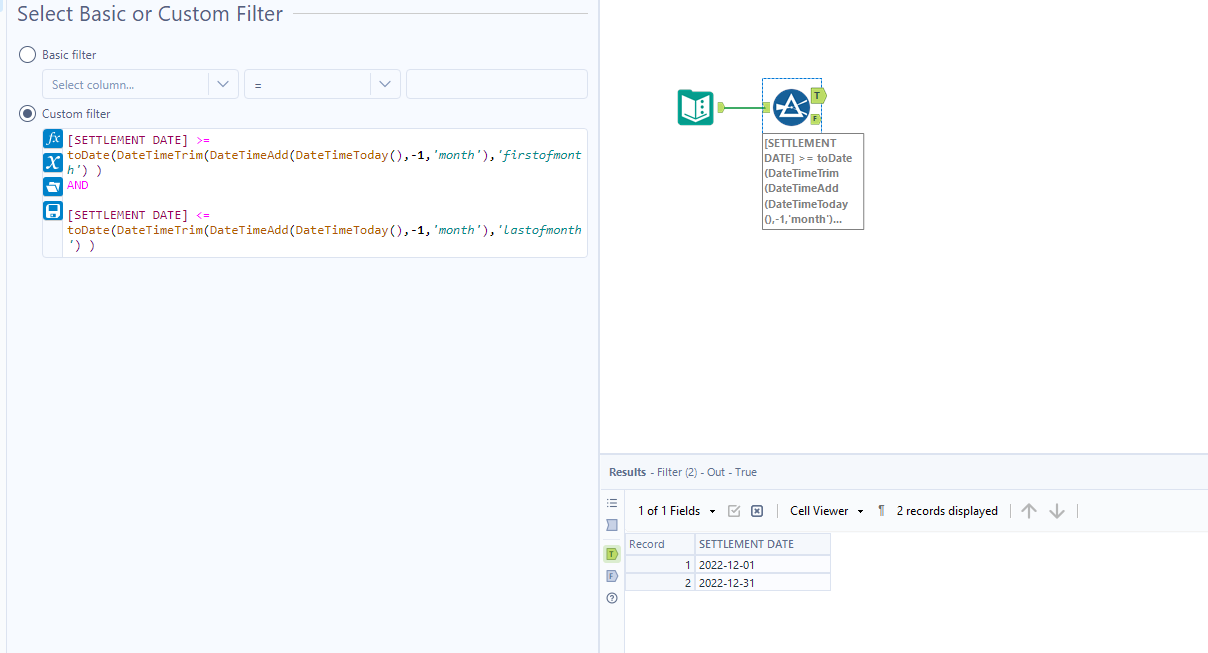The image size is (1208, 653).
Task: Select the Filter tool on the canvas
Action: 791,105
